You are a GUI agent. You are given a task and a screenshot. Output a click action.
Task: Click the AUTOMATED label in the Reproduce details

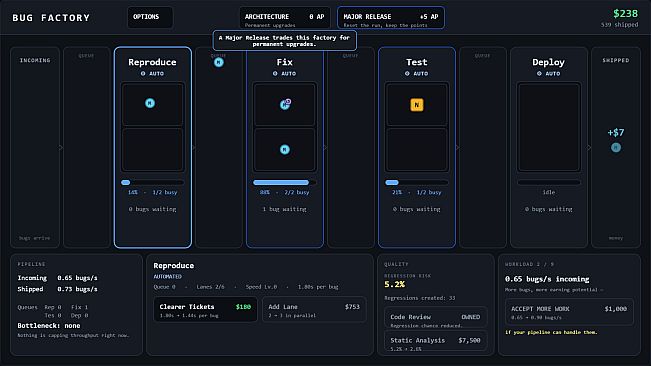pos(167,276)
